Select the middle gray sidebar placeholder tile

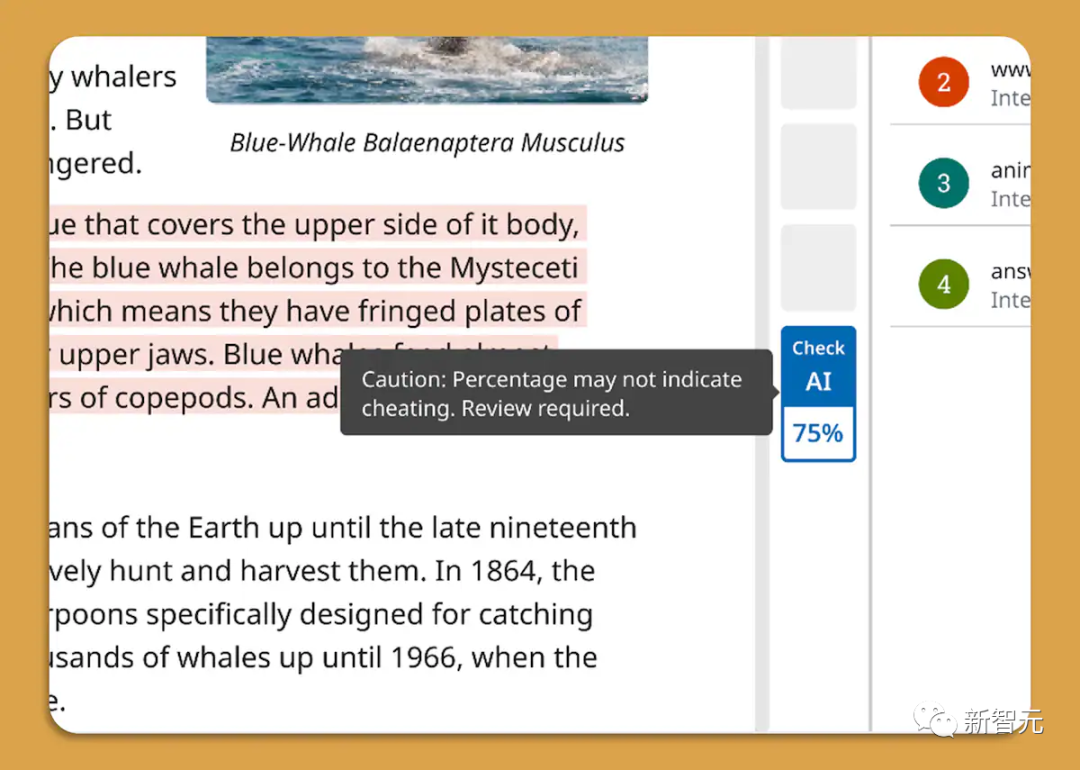[818, 166]
